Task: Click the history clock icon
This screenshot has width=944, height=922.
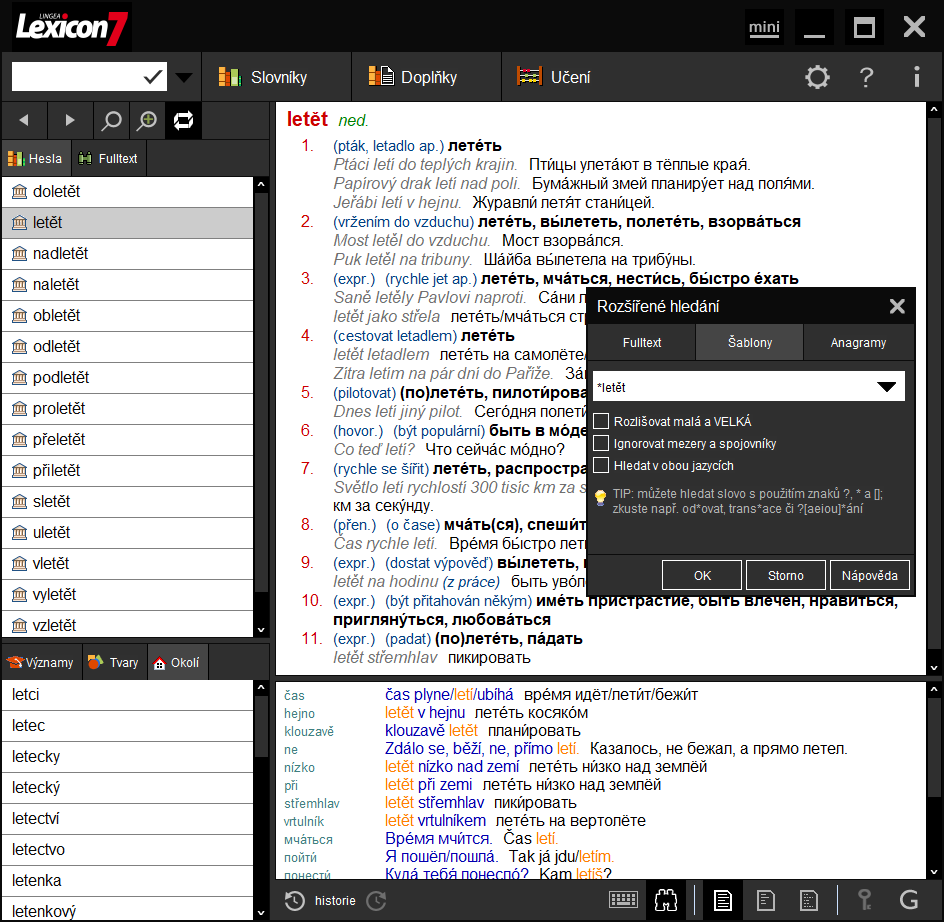Action: point(294,901)
